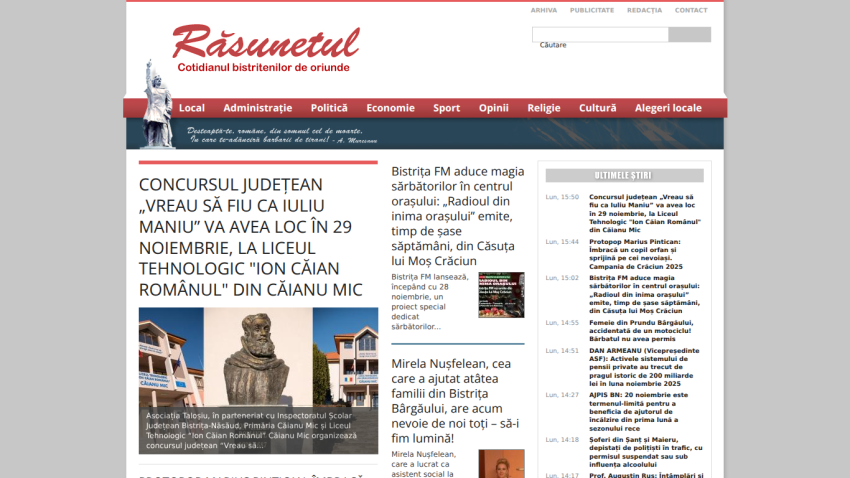Go to the Local section
Image resolution: width=850 pixels, height=478 pixels.
(x=192, y=108)
